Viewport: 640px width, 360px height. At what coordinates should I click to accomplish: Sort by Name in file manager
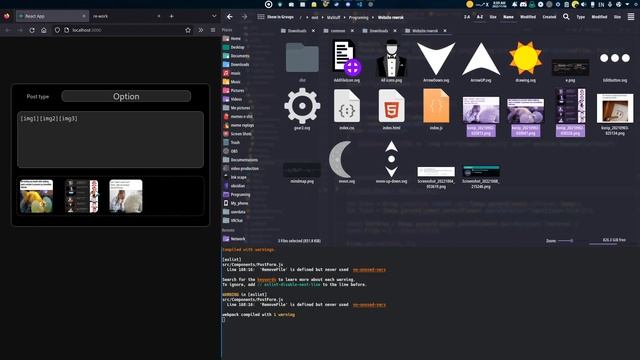(x=508, y=17)
